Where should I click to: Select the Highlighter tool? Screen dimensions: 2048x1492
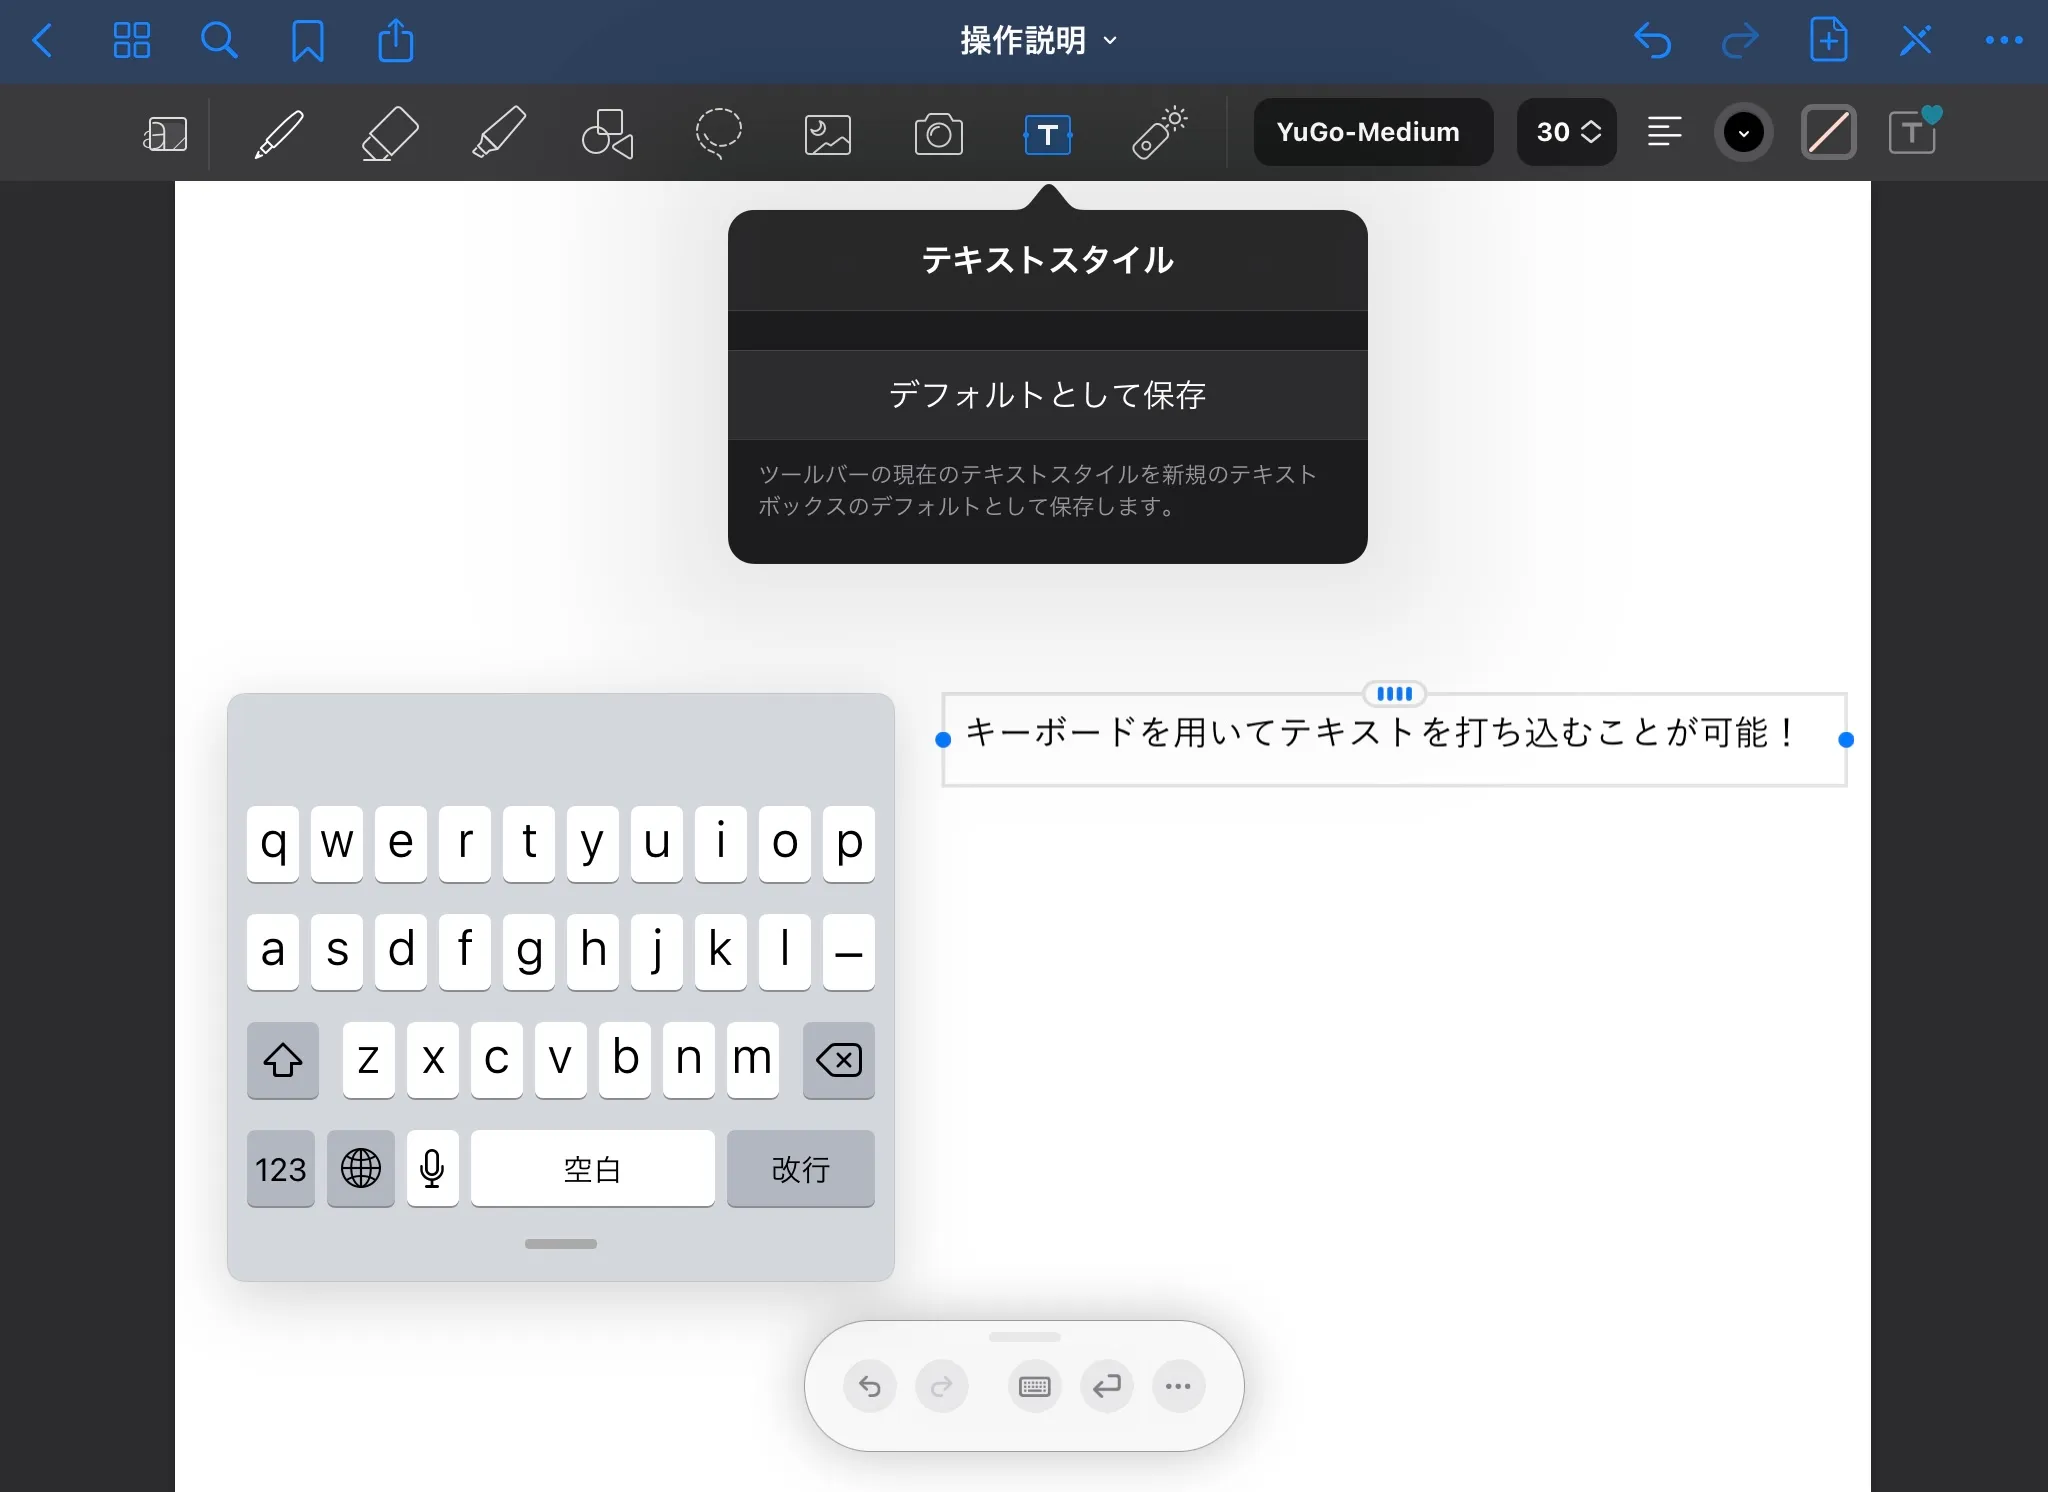[499, 133]
